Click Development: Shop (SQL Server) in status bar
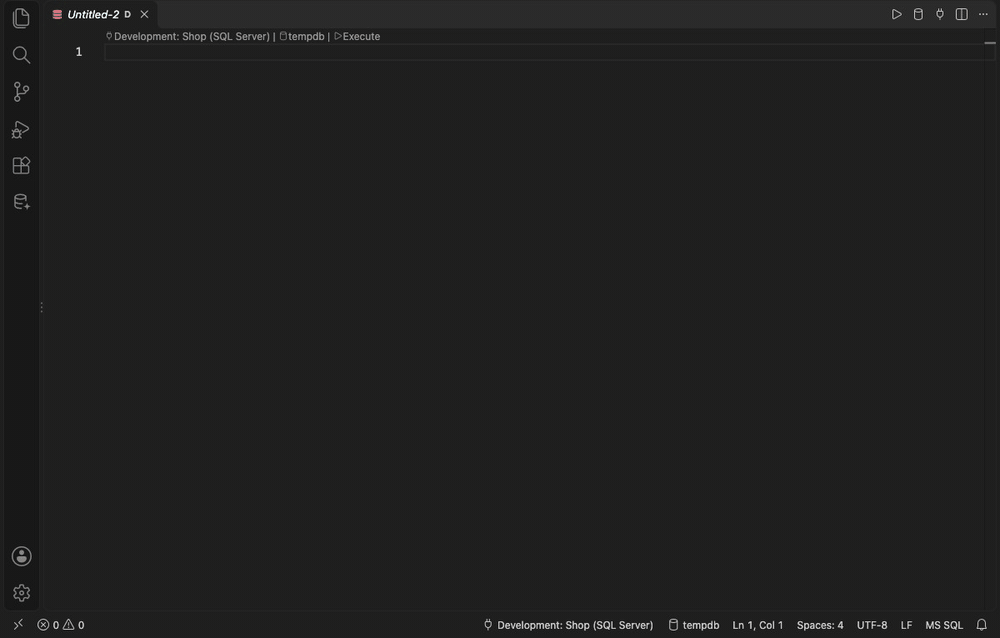The image size is (1000, 638). (x=568, y=625)
